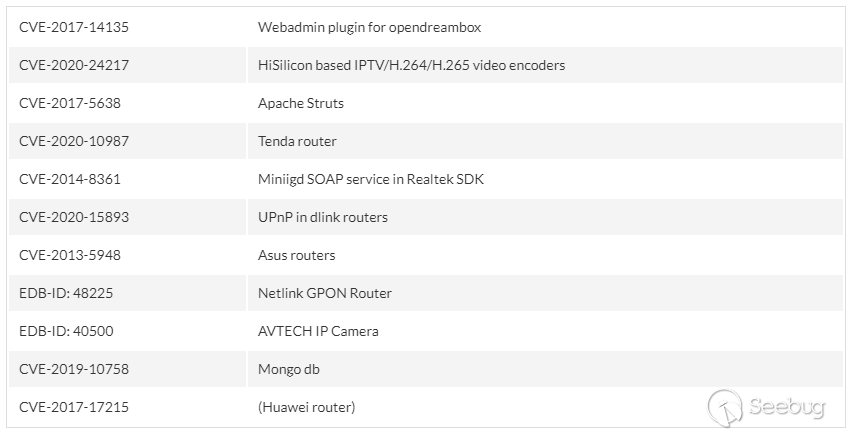This screenshot has width=853, height=435.
Task: Click the Netlink GPON Router entry
Action: point(324,293)
